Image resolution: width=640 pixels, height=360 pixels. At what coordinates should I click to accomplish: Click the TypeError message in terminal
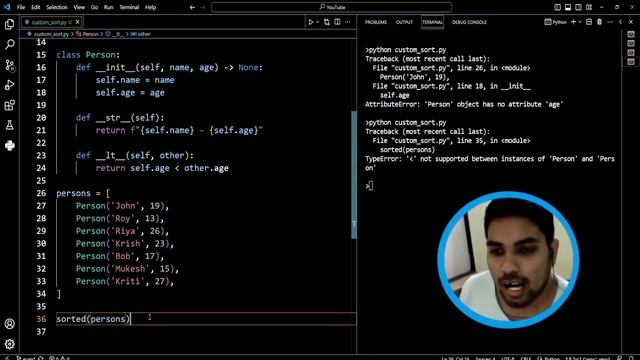tap(490, 163)
